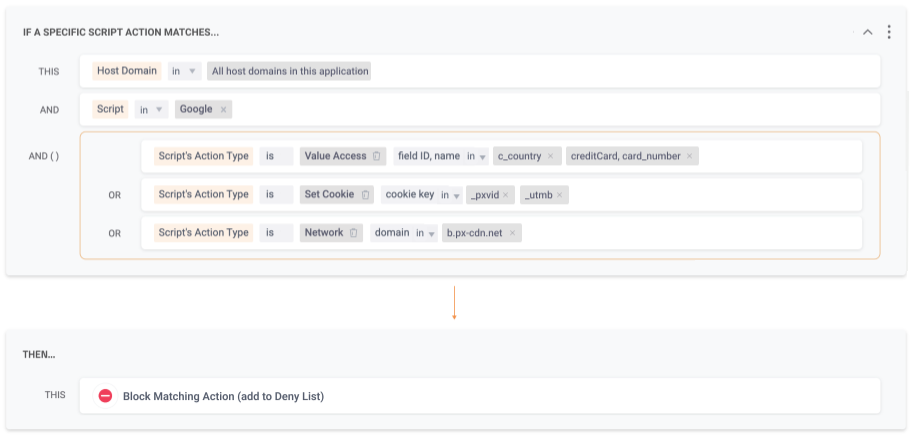The height and width of the screenshot is (435, 912).
Task: Open the three-dot options menu
Action: click(x=889, y=32)
